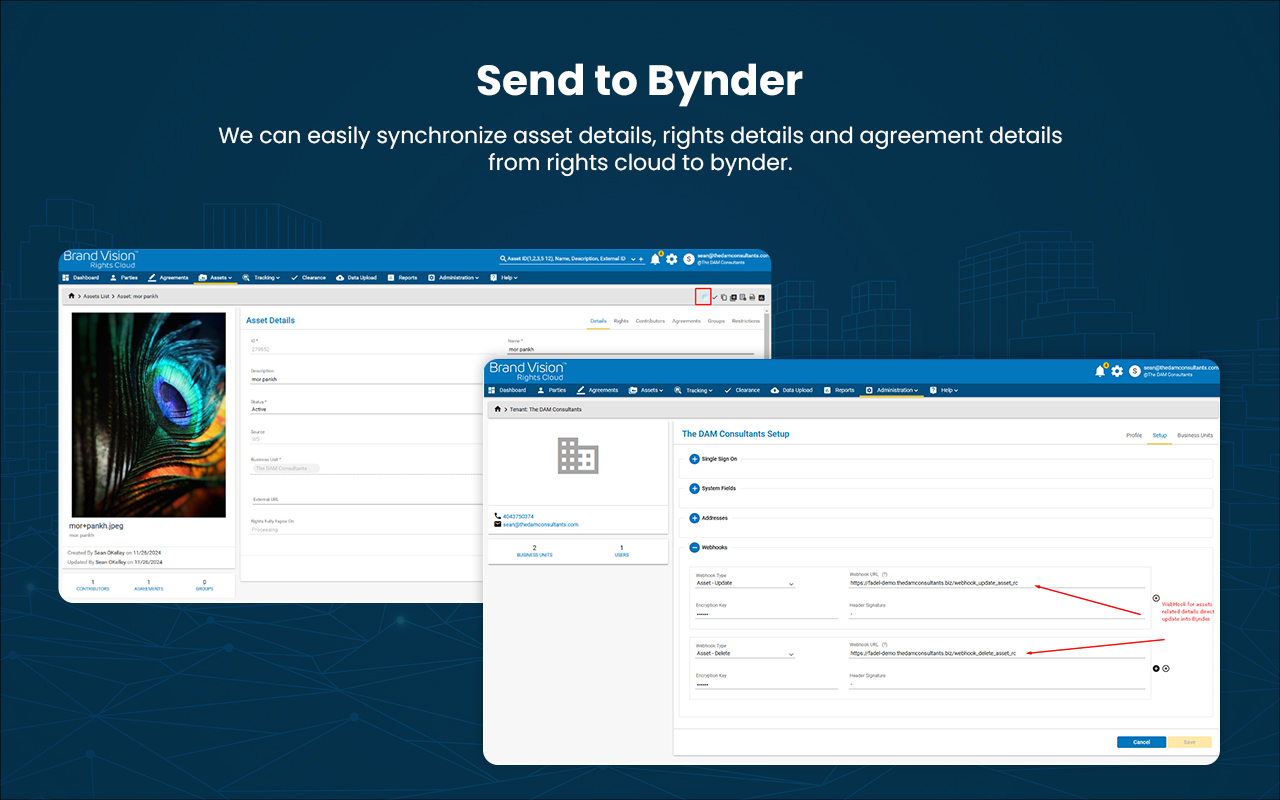Click the phone icon beside 4043750374
The width and height of the screenshot is (1280, 800).
(498, 516)
